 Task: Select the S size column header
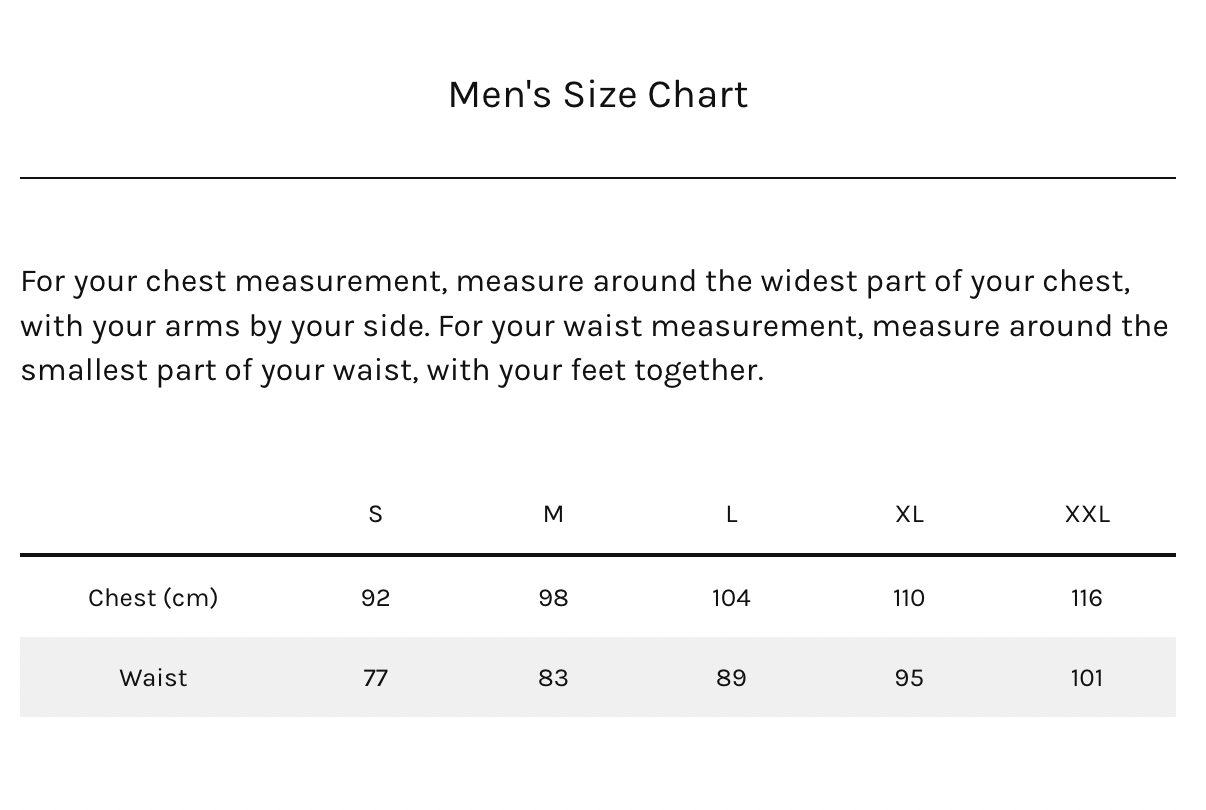pos(375,514)
